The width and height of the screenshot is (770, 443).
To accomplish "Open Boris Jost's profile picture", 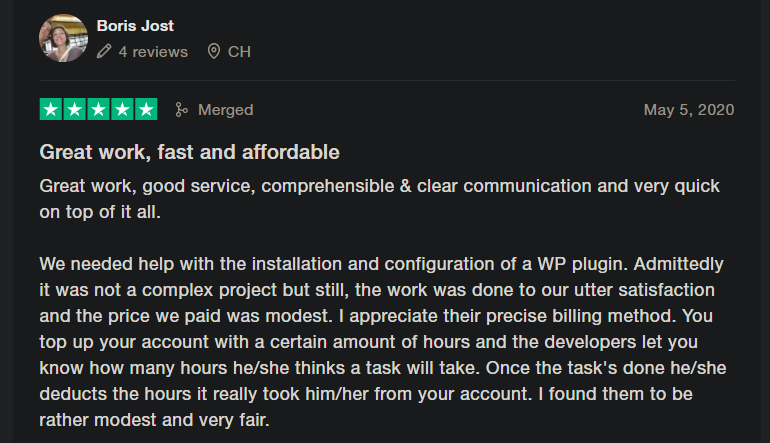I will tap(63, 38).
